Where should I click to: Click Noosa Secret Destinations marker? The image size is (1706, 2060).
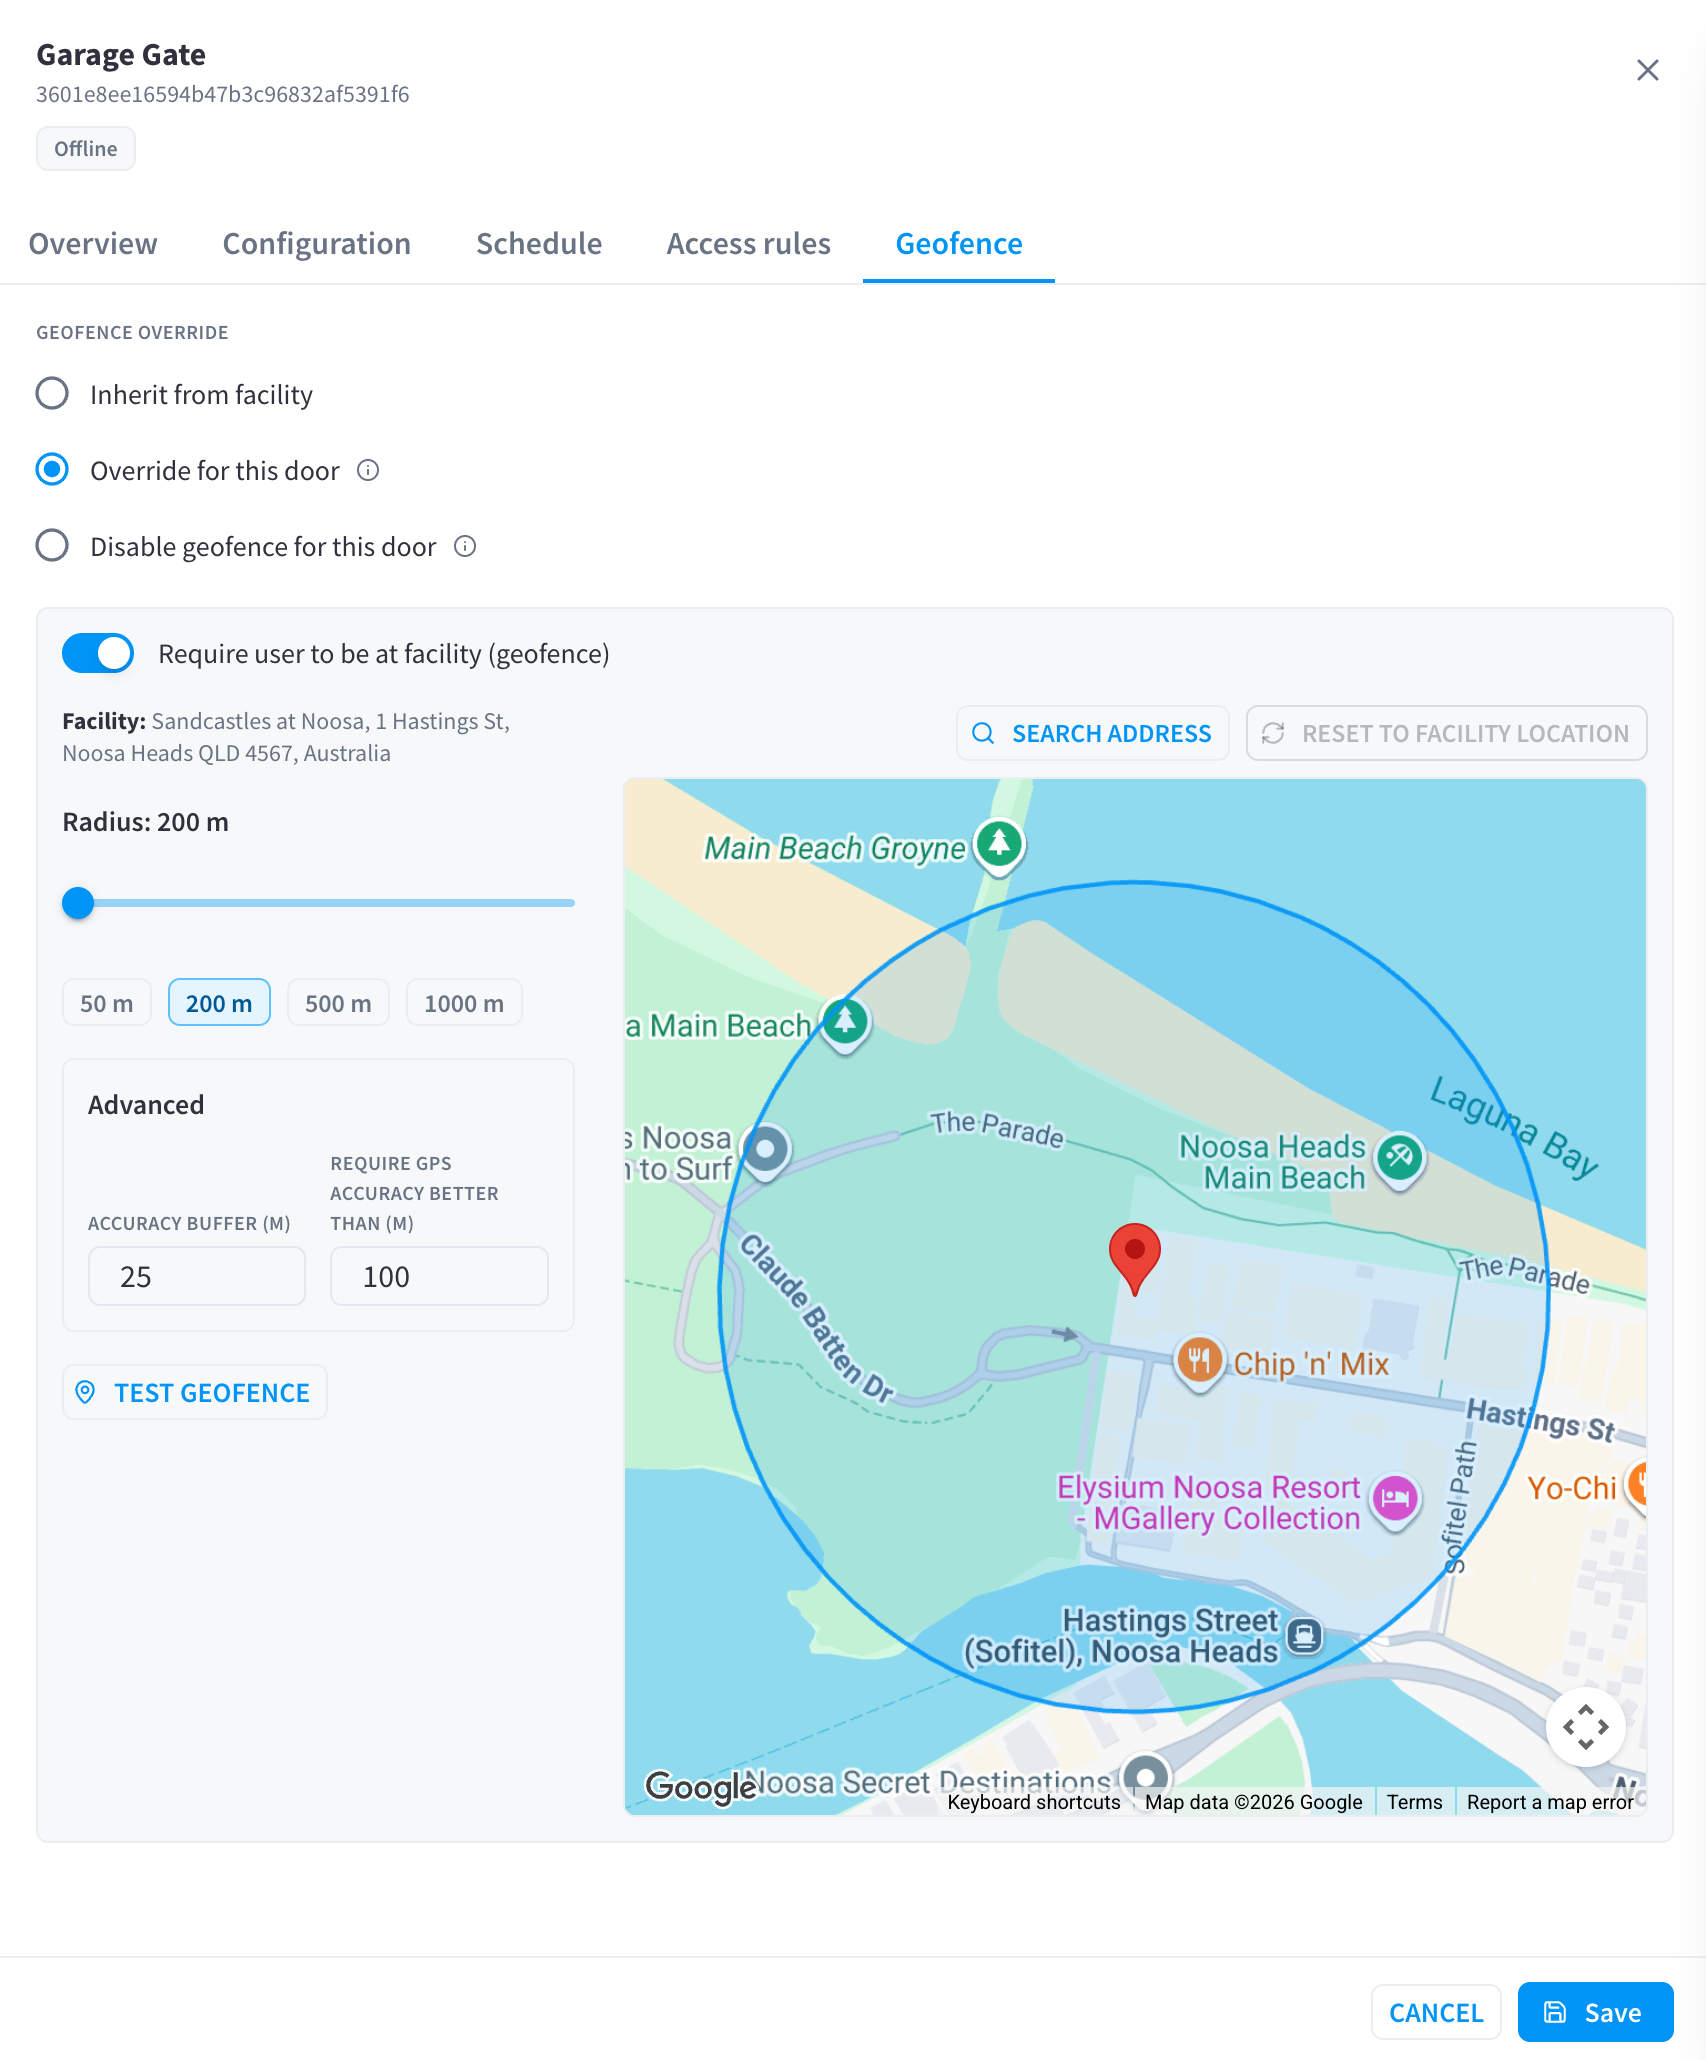click(1146, 1777)
